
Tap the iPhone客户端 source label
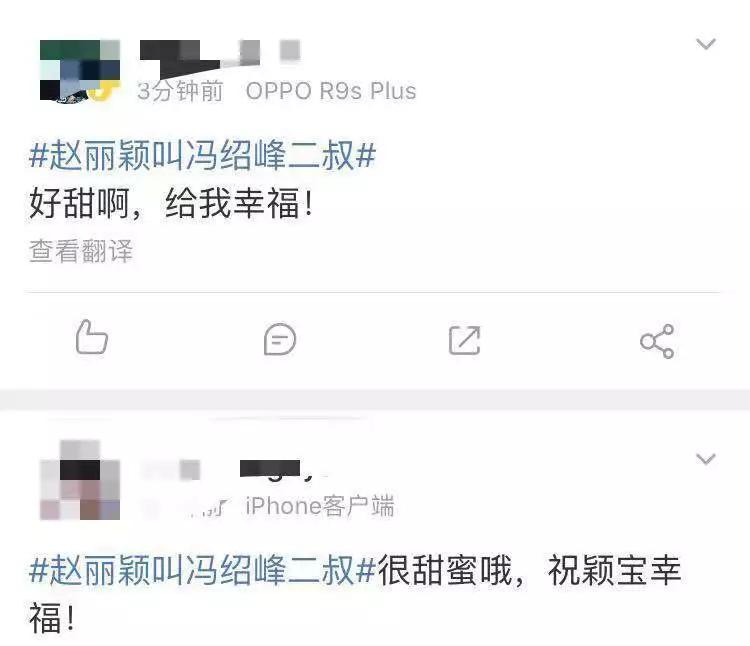click(320, 506)
